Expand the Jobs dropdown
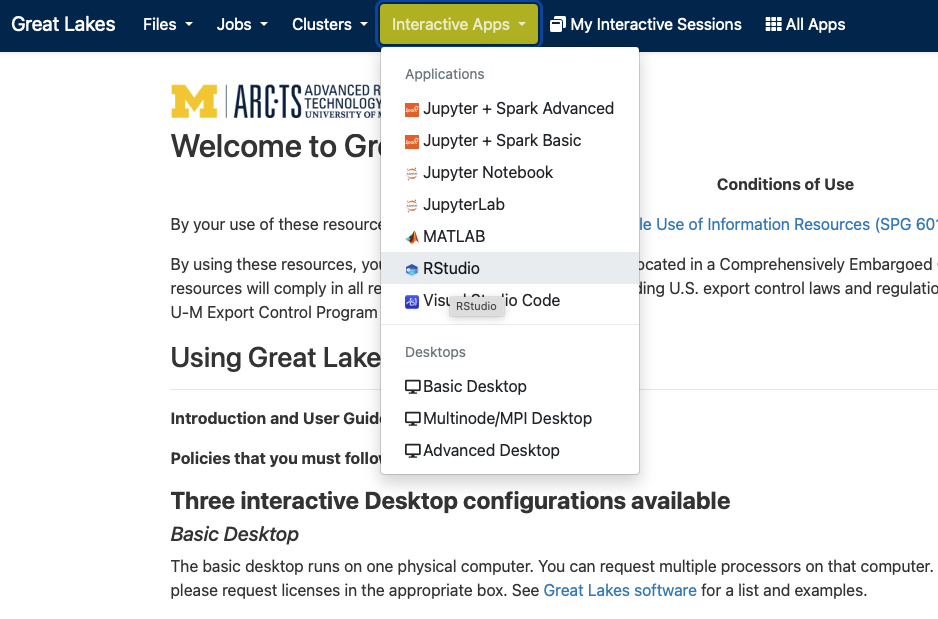938x619 pixels. click(x=242, y=24)
